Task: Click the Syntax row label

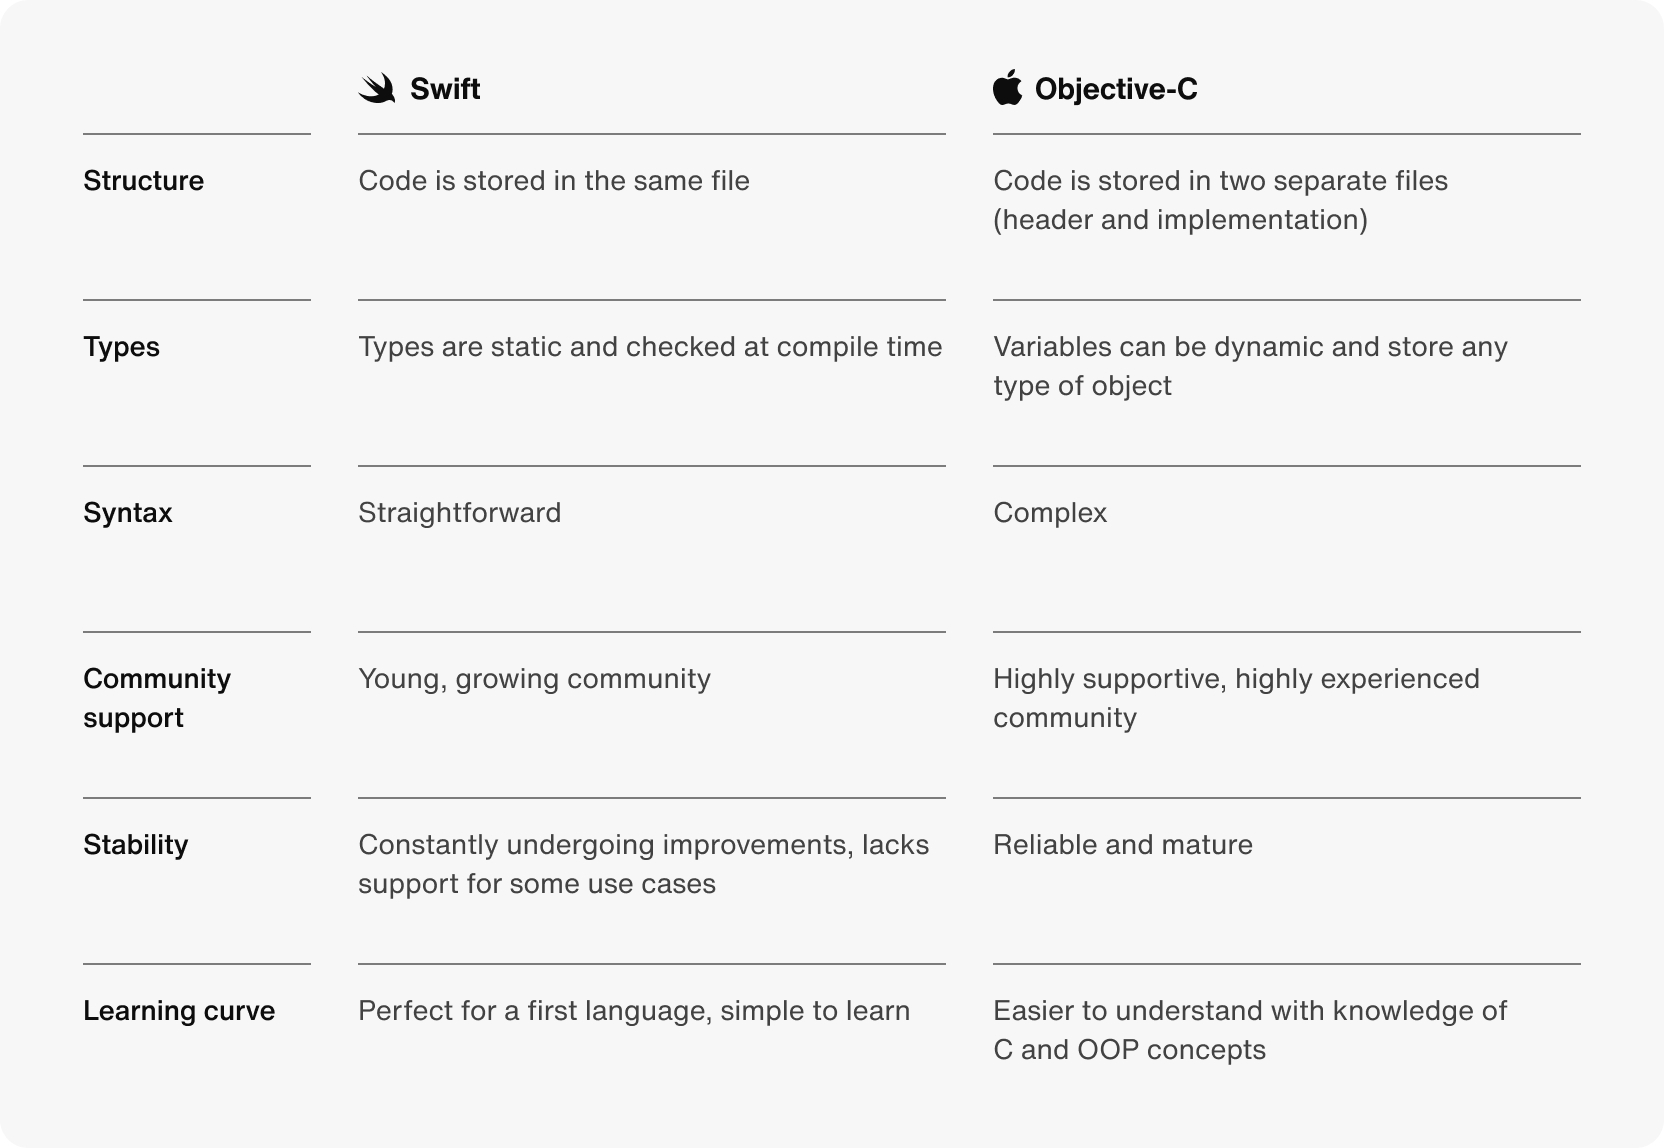Action: [x=128, y=514]
